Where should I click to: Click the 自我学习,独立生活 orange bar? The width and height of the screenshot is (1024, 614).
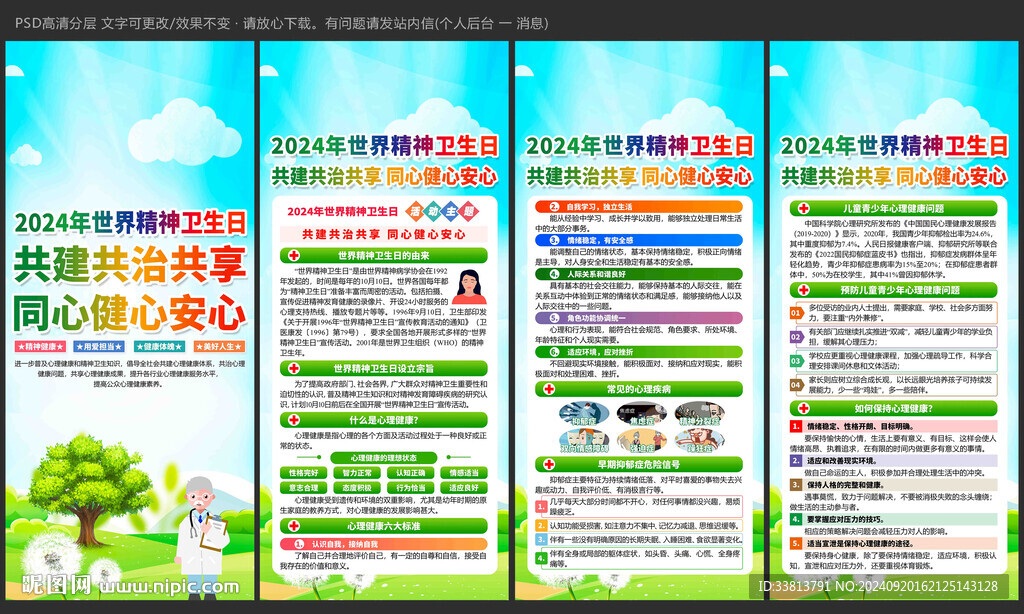[x=639, y=206]
